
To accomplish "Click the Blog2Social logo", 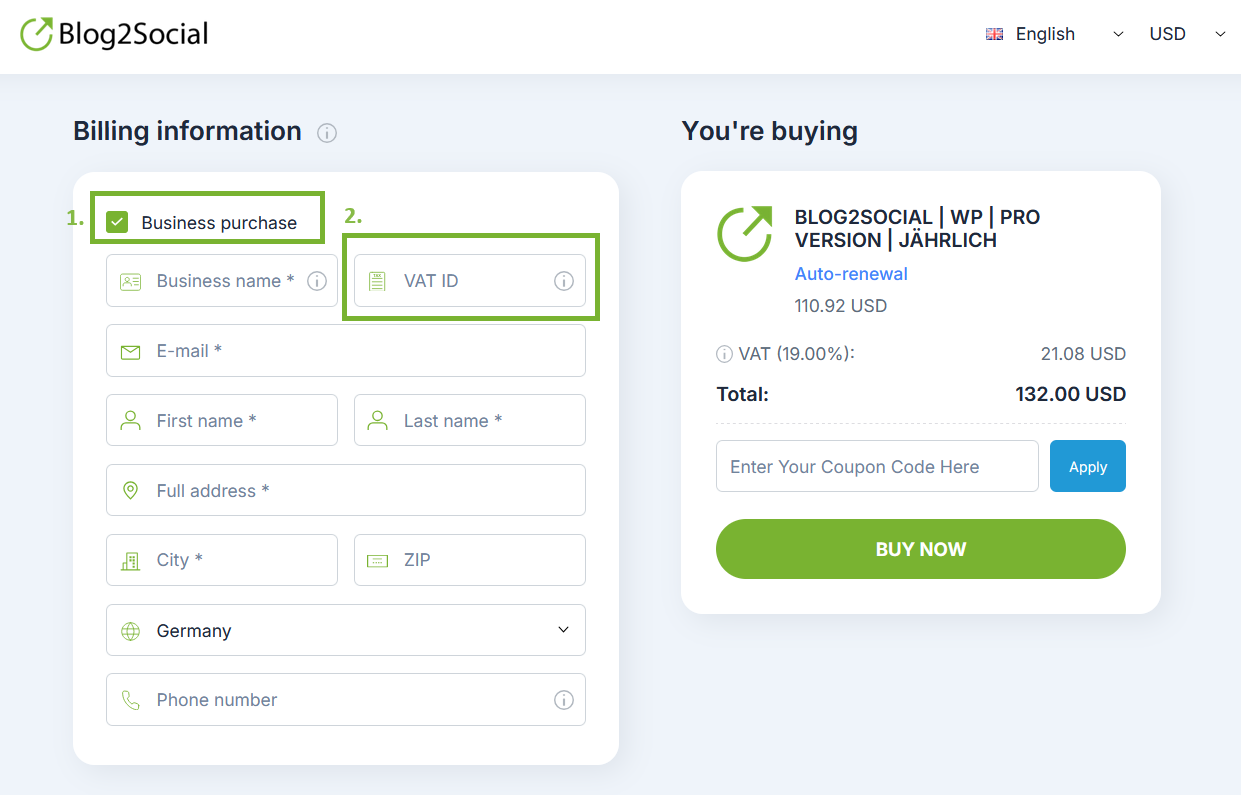I will (x=115, y=33).
